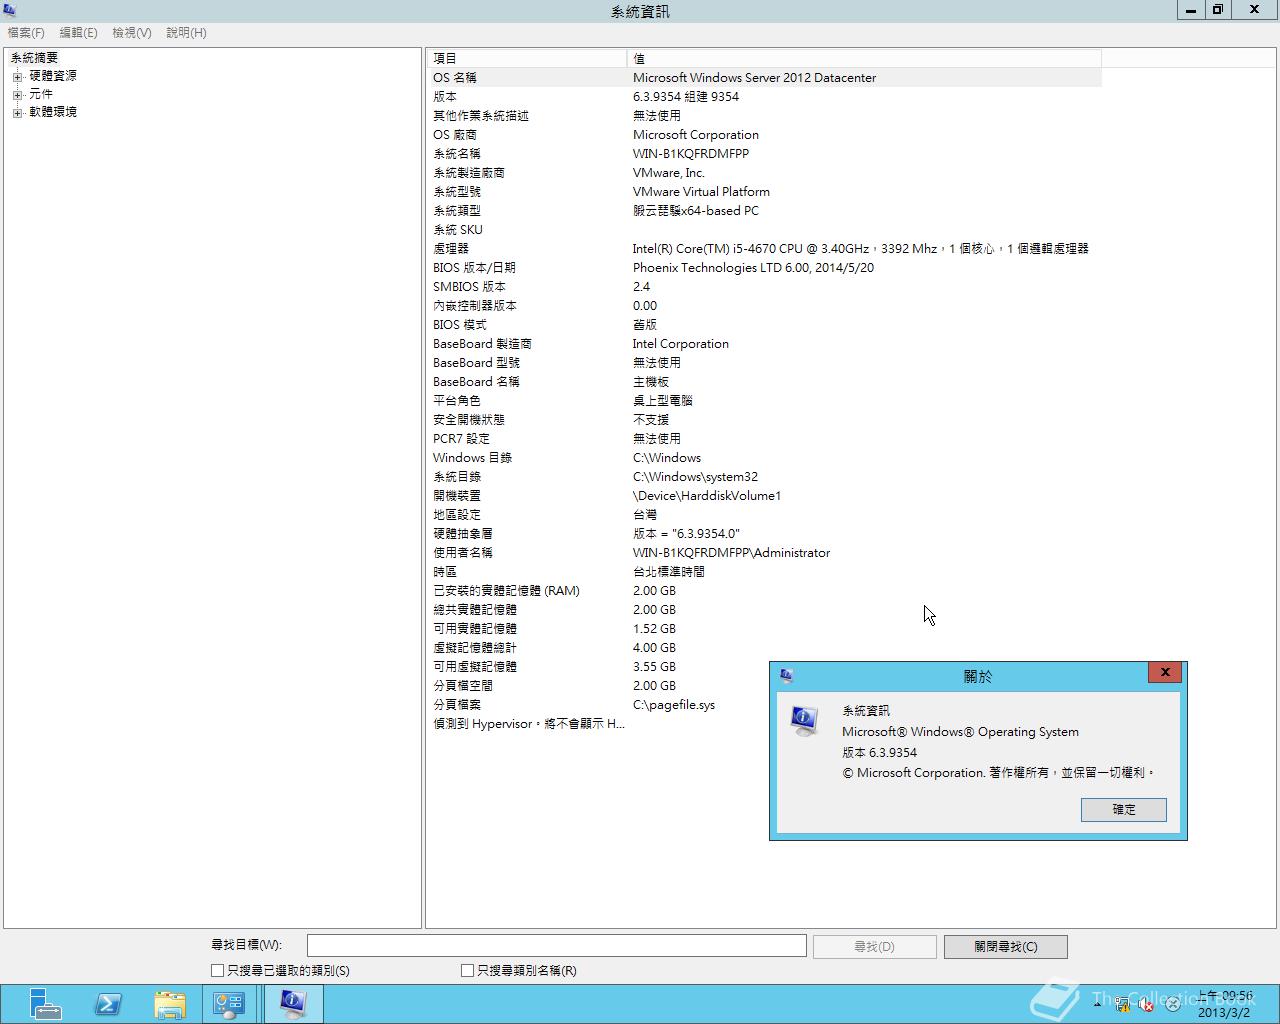The height and width of the screenshot is (1024, 1280).
Task: Sort by the 值 column header
Action: 864,58
